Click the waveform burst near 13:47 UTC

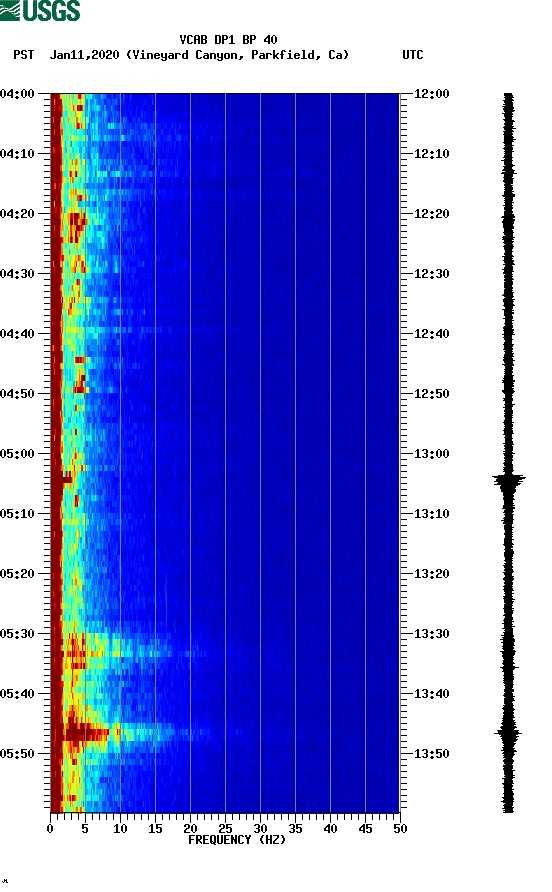point(508,734)
